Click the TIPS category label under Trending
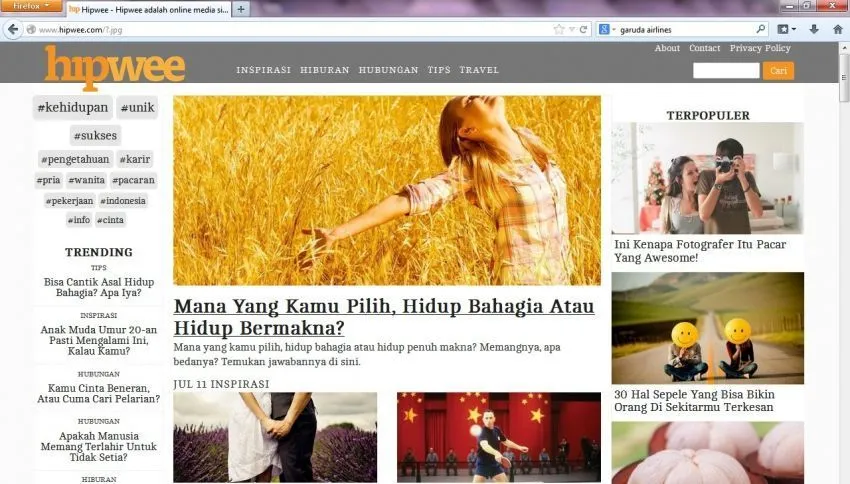Screen dimensions: 850x484 click(99, 268)
